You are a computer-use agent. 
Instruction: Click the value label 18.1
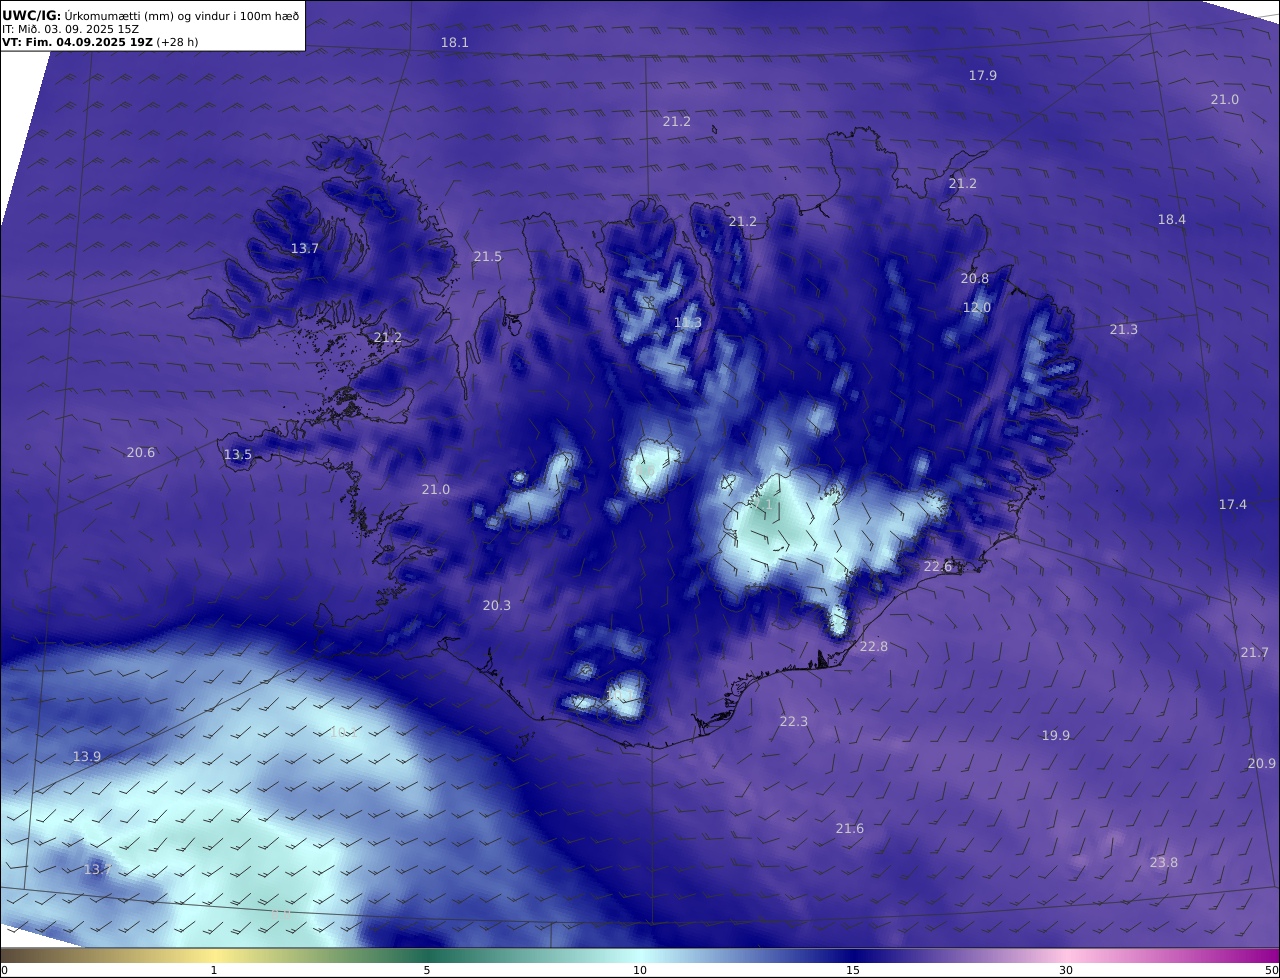coord(455,42)
